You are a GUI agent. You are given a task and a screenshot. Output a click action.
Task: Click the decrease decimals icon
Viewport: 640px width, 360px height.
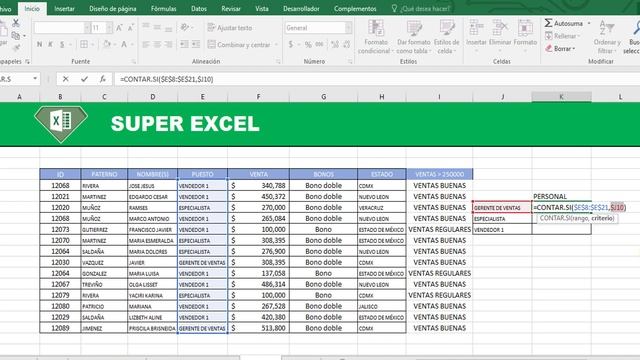[347, 44]
